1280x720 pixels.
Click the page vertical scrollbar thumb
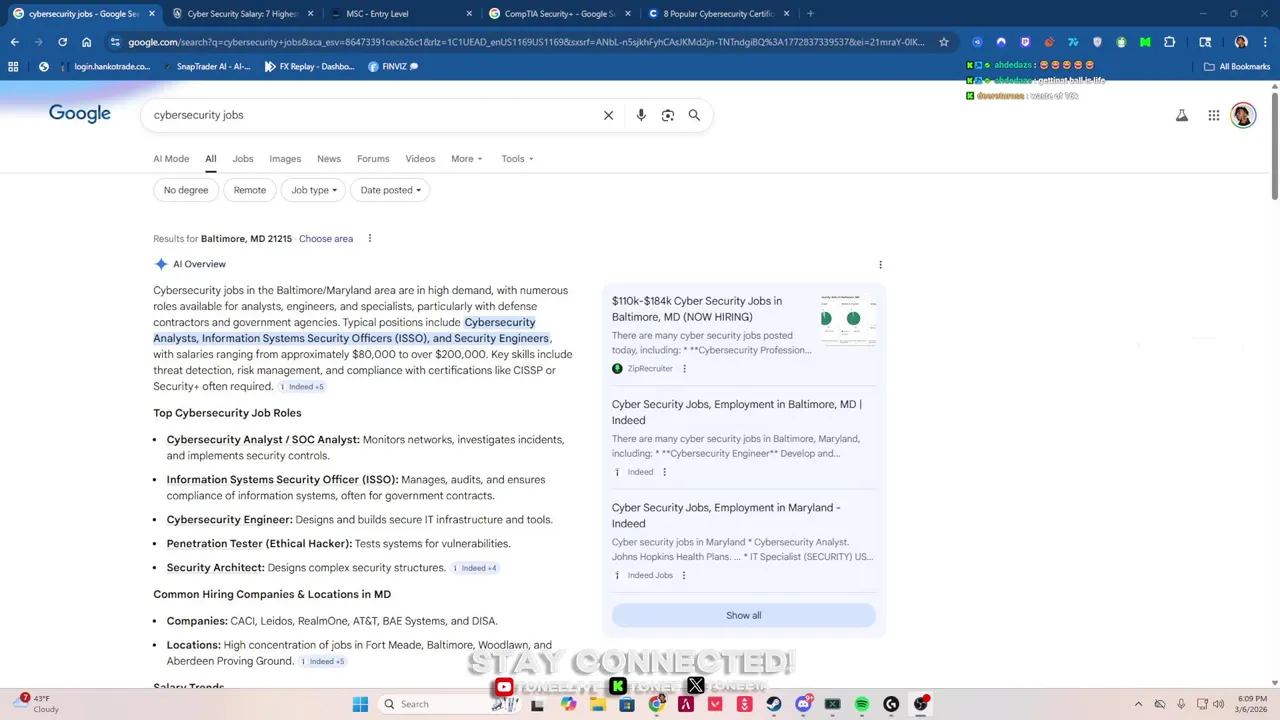click(x=1275, y=145)
